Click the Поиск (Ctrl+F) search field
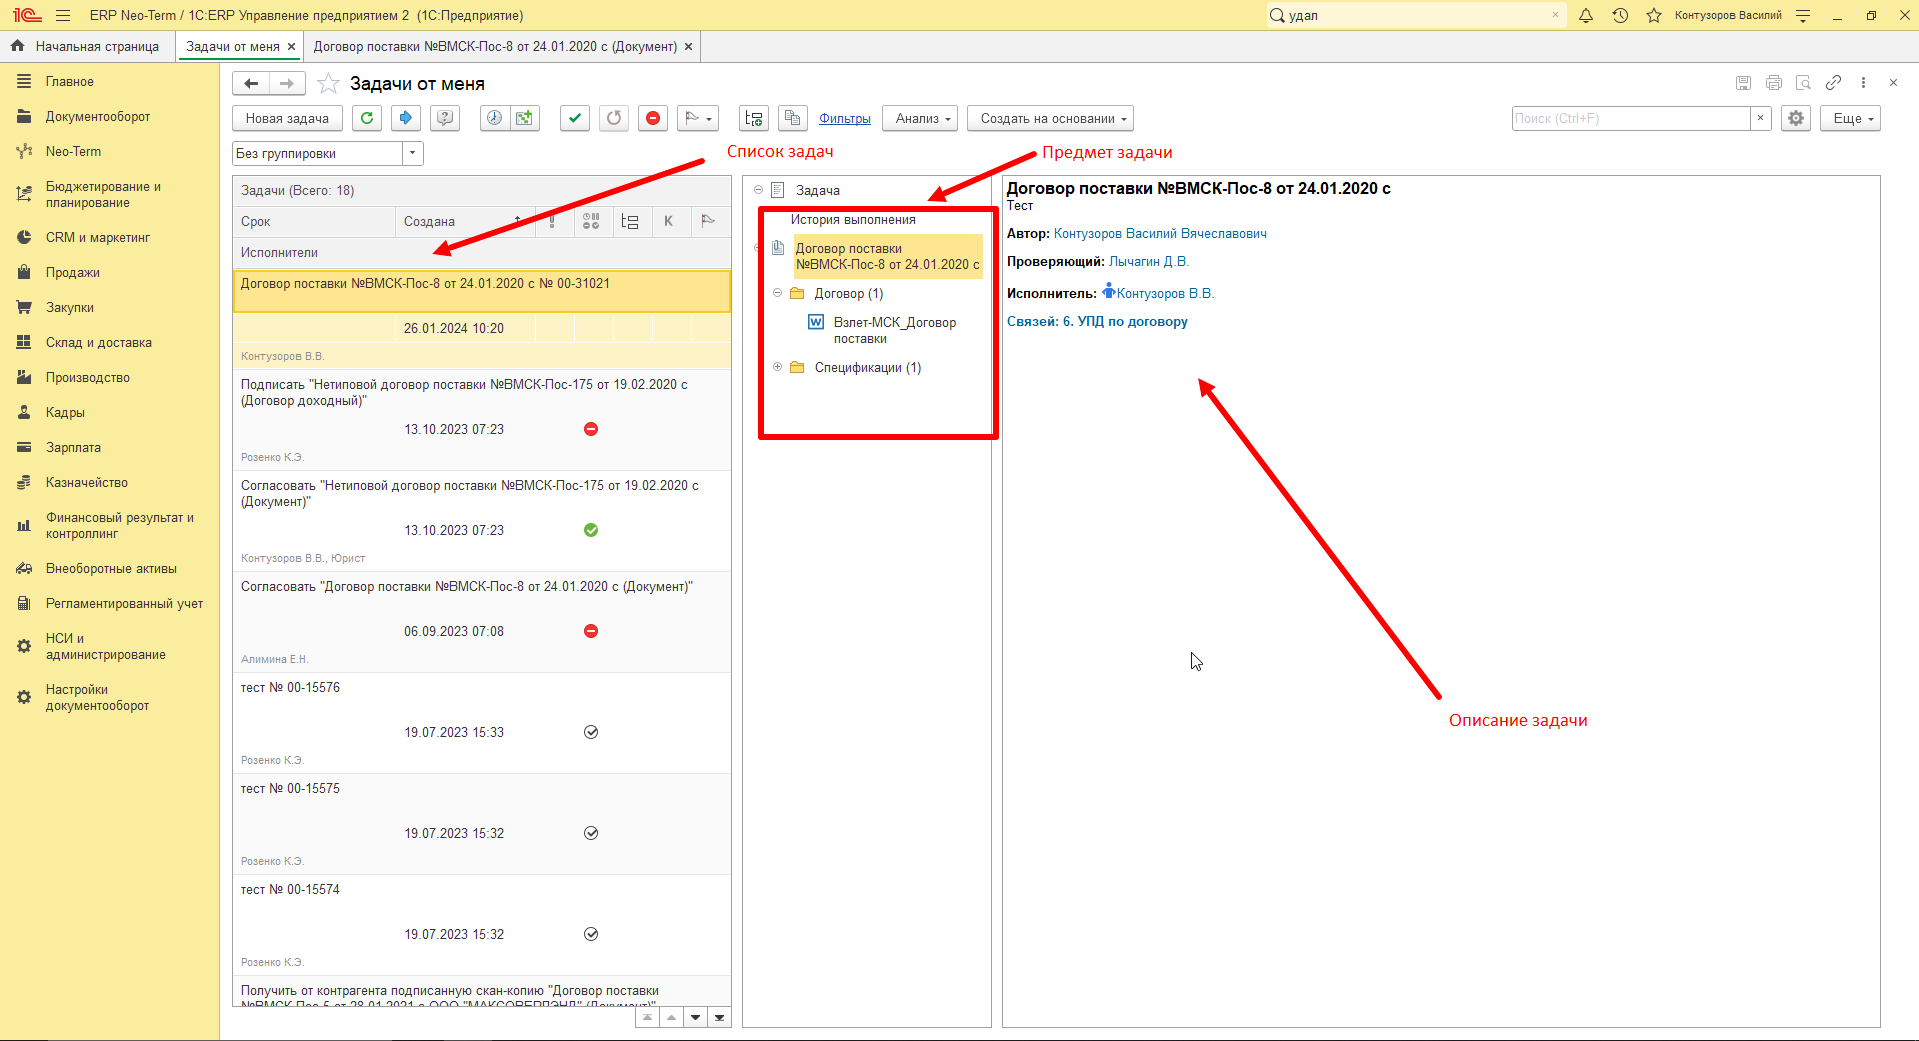The width and height of the screenshot is (1919, 1041). 1631,118
